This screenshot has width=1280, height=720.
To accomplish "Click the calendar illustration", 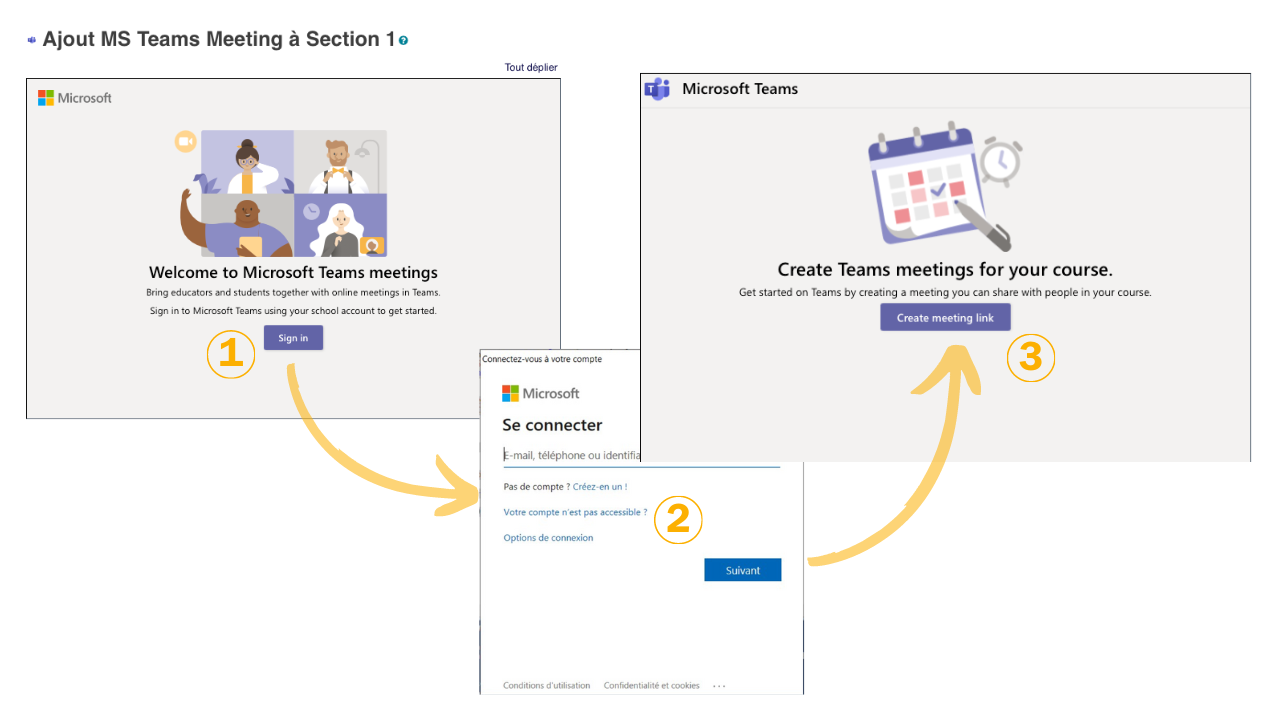I will [943, 188].
